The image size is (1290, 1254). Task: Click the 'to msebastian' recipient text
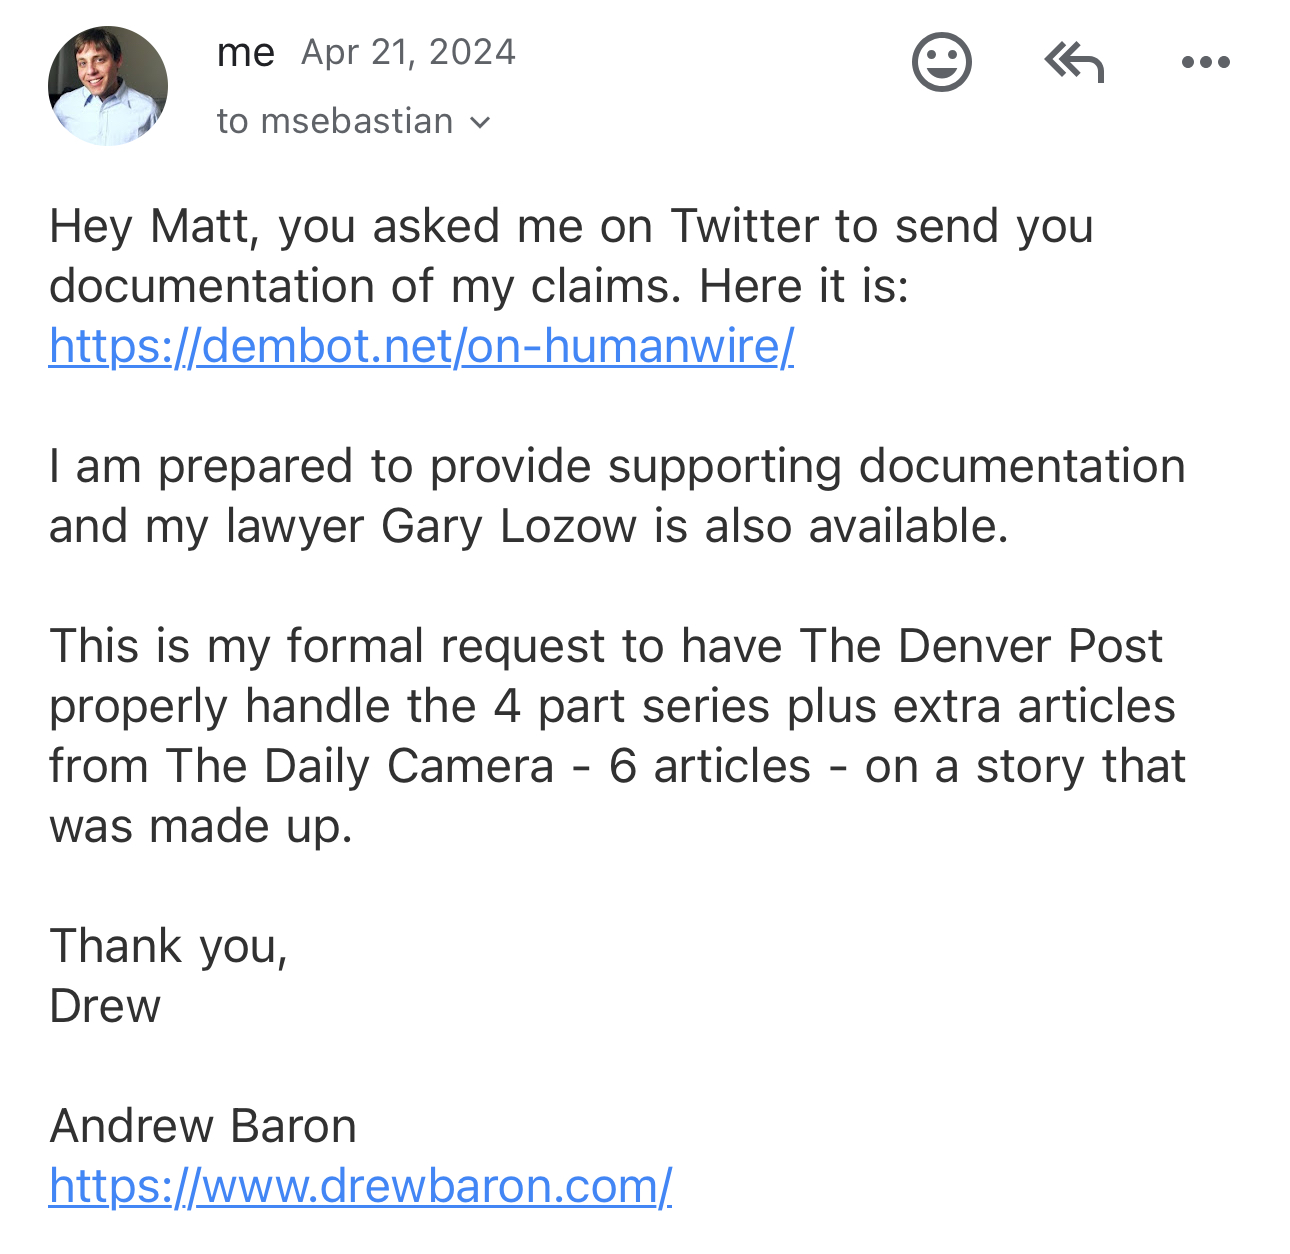tap(335, 121)
